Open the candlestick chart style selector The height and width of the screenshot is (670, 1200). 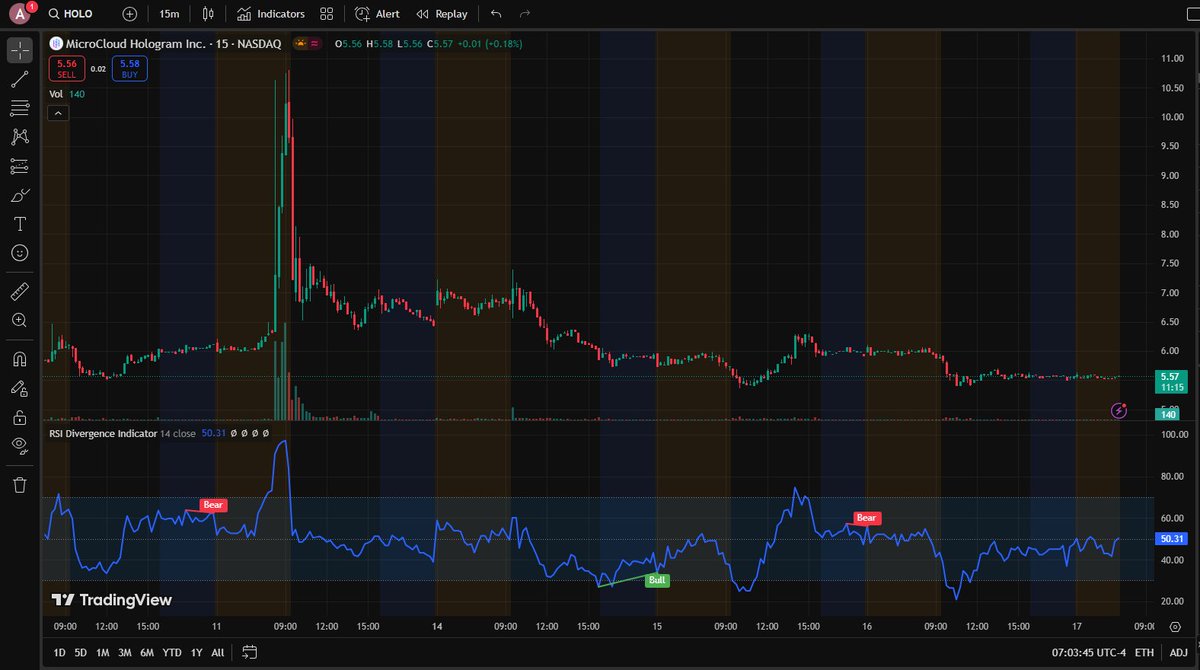pyautogui.click(x=208, y=14)
